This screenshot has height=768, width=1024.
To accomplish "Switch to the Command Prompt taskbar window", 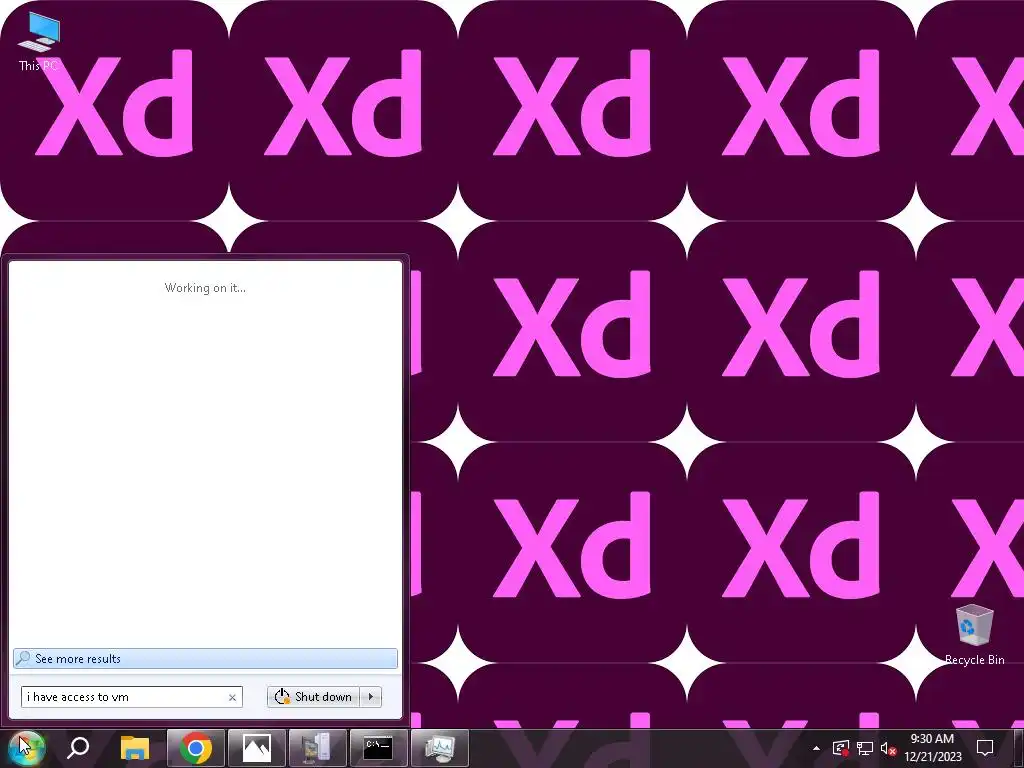I will [379, 748].
